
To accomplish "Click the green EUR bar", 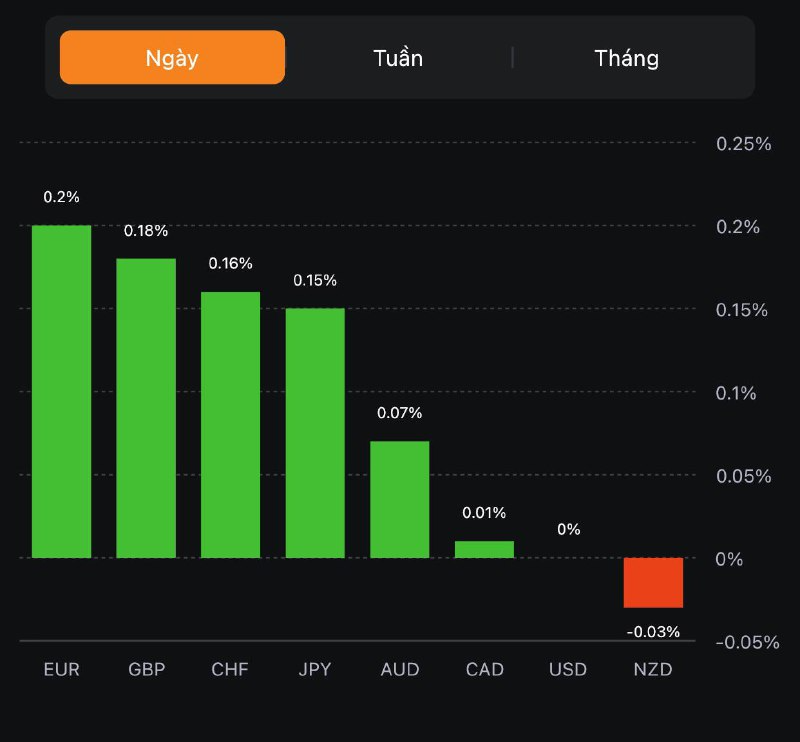I will [x=62, y=391].
